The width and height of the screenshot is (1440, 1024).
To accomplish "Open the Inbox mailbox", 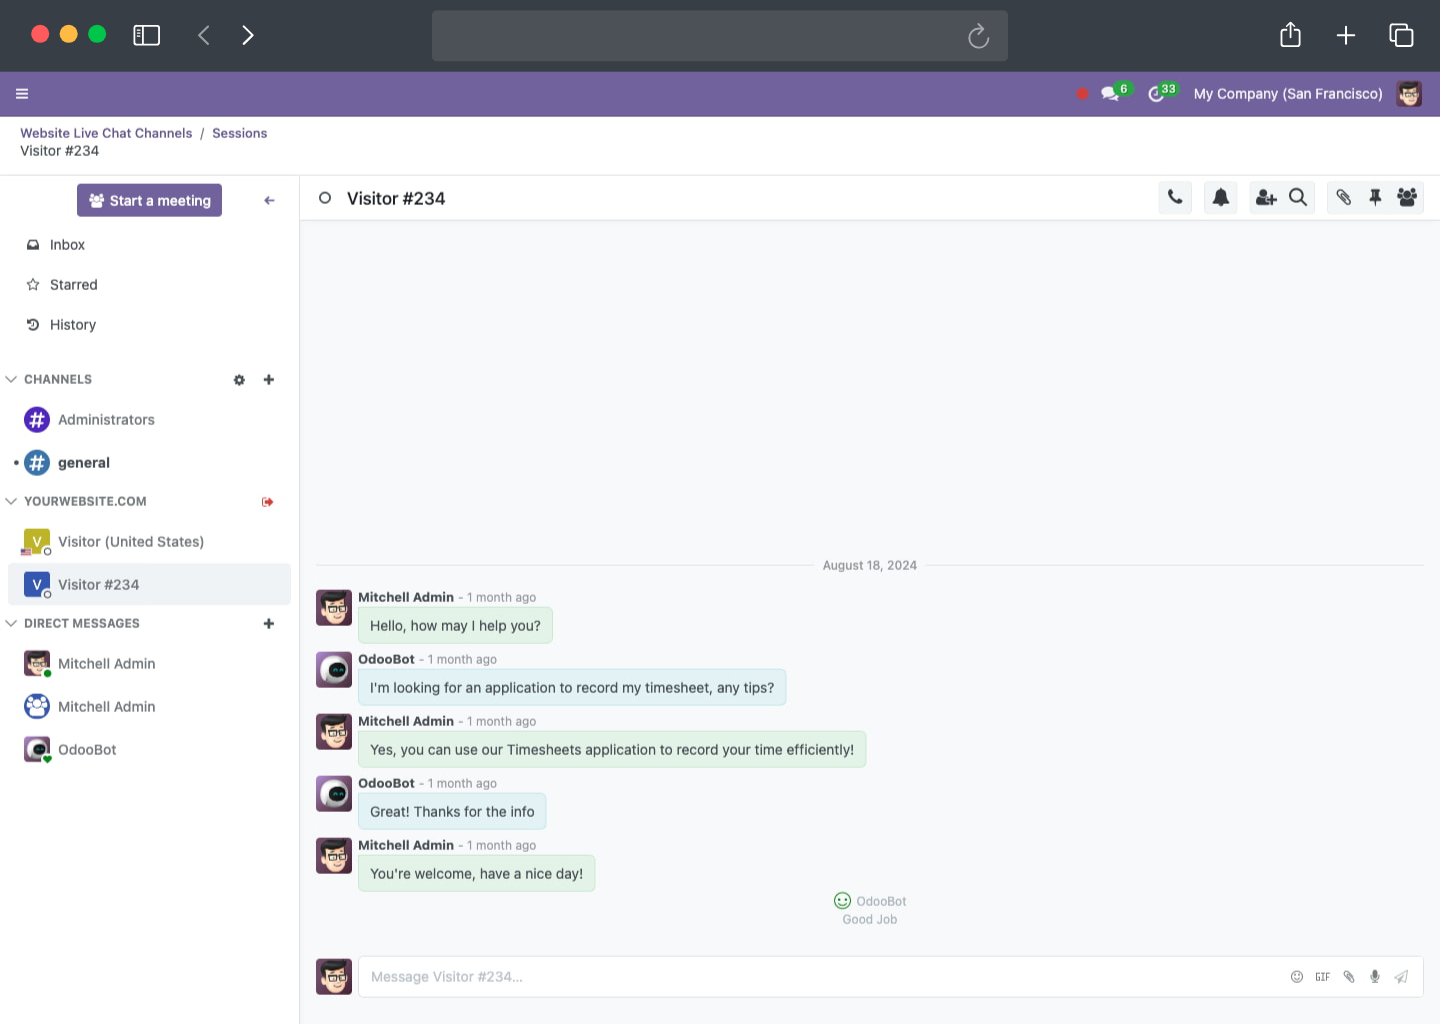I will (x=67, y=245).
